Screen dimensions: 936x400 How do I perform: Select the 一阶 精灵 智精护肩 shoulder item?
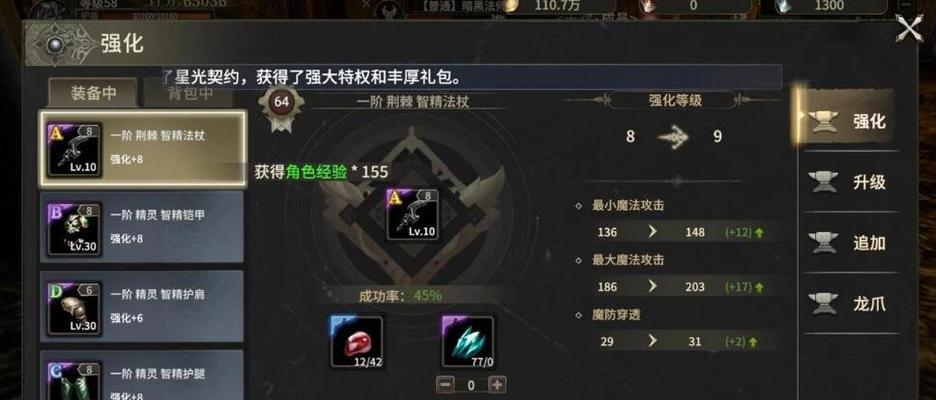[142, 306]
